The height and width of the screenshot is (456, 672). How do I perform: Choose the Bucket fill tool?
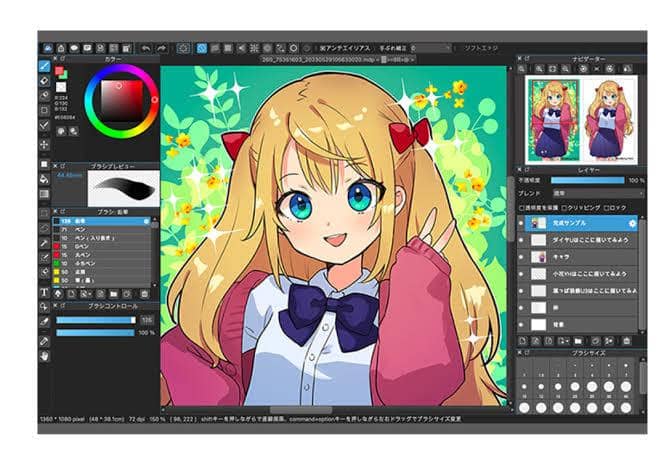click(x=45, y=178)
